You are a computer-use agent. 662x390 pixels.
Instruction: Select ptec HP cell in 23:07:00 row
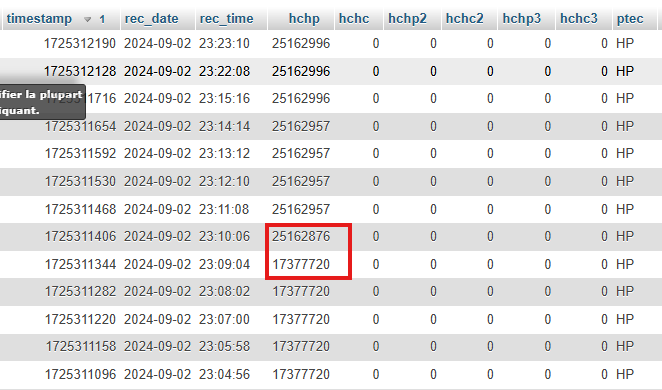tap(625, 319)
